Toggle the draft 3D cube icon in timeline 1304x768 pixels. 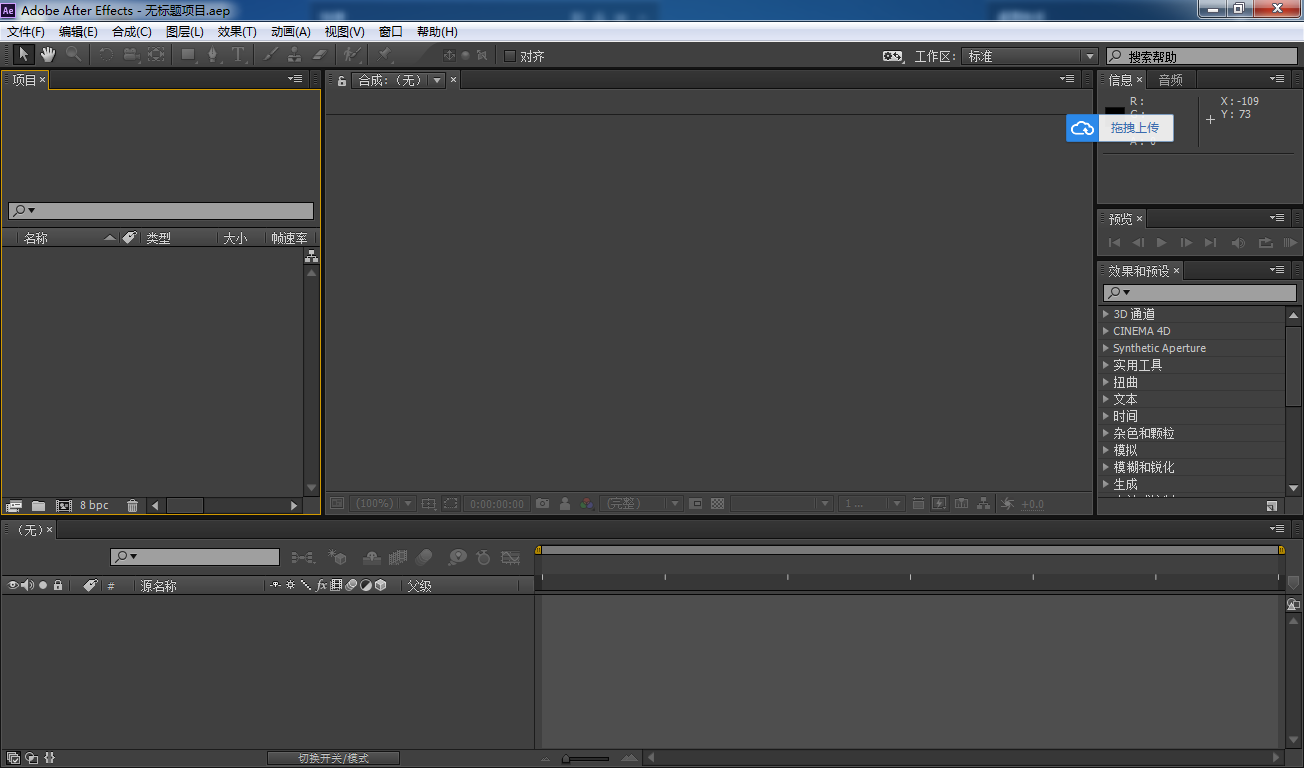point(337,557)
